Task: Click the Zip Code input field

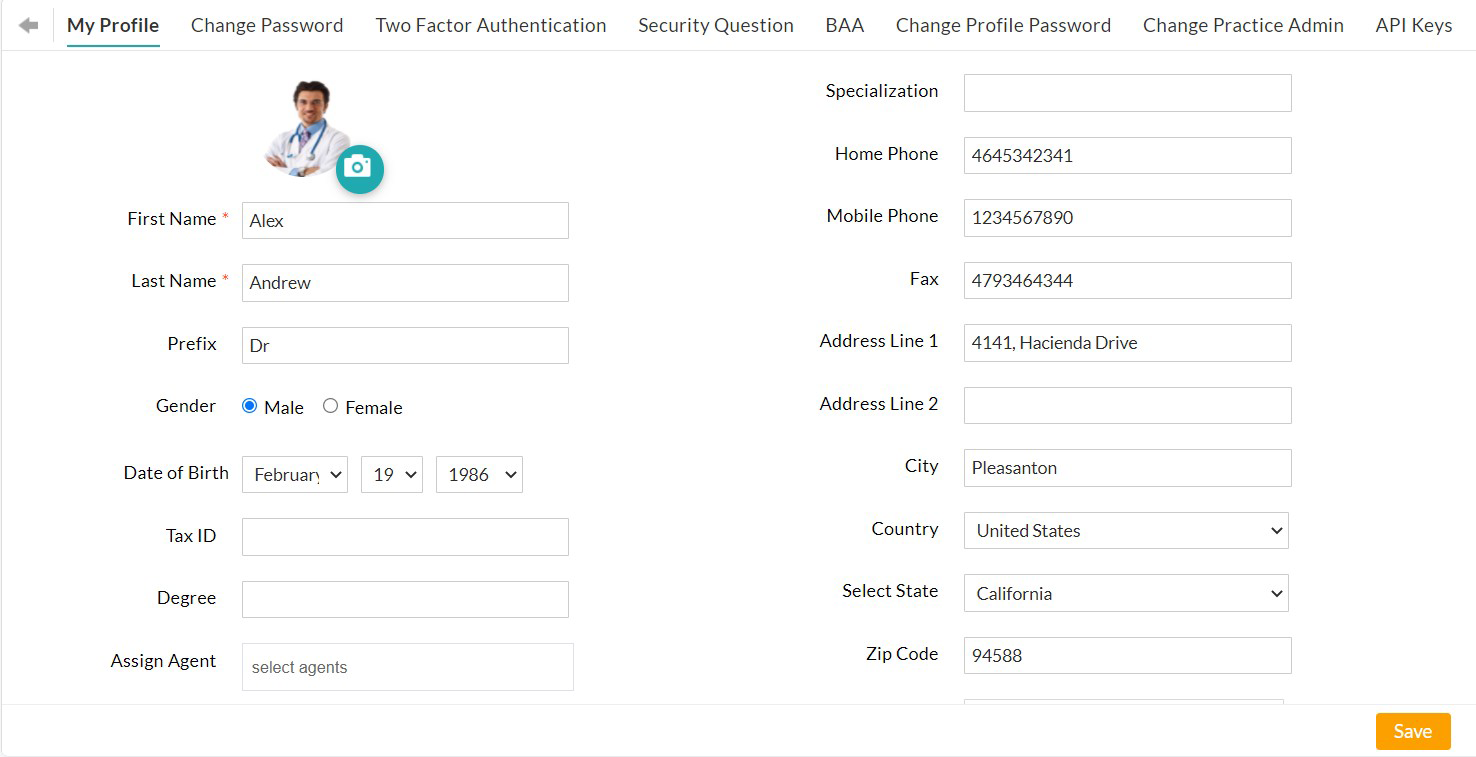Action: coord(1127,656)
